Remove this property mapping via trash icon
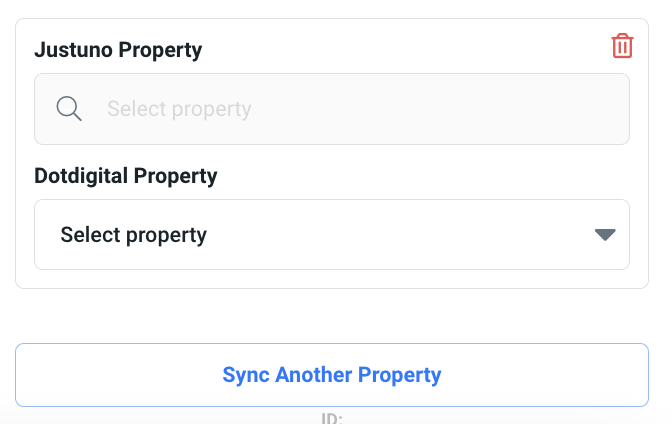672x424 pixels. tap(622, 46)
